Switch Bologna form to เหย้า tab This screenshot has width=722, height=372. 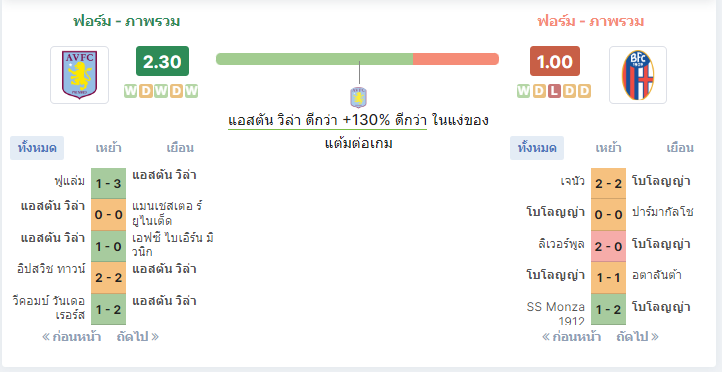(x=608, y=148)
